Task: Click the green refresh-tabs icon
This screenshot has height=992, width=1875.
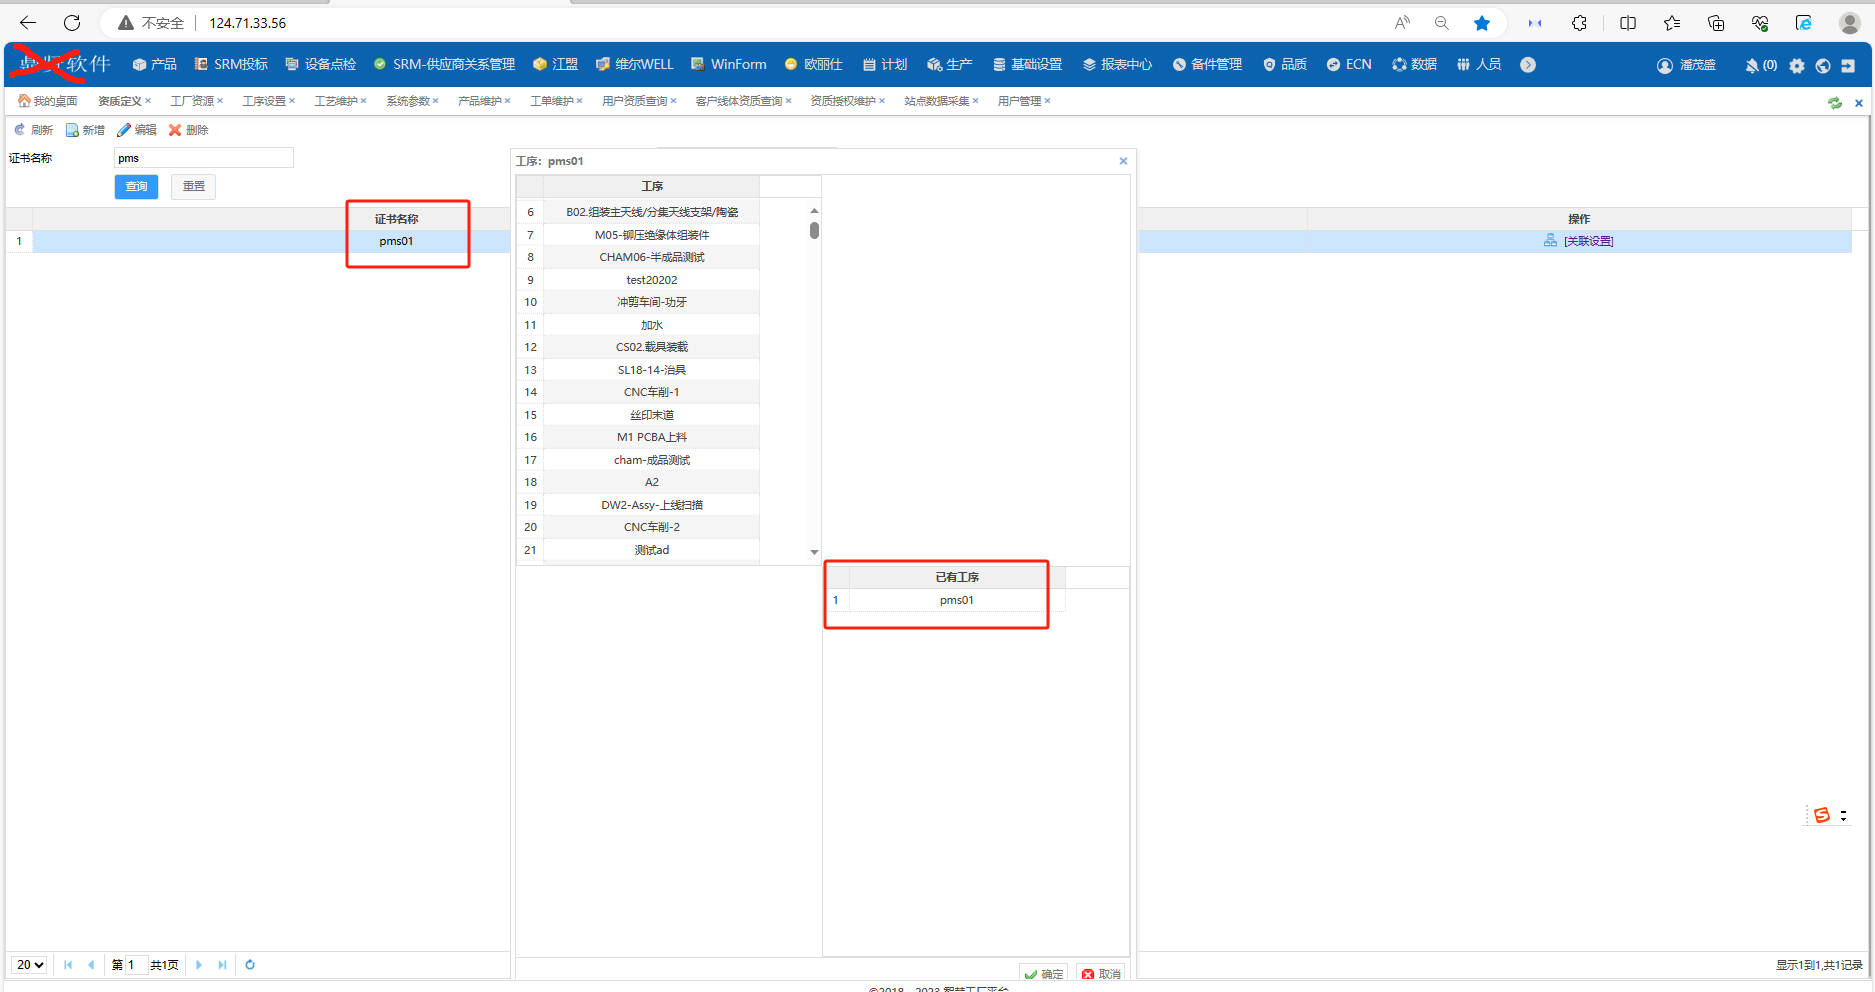Action: pyautogui.click(x=1835, y=102)
